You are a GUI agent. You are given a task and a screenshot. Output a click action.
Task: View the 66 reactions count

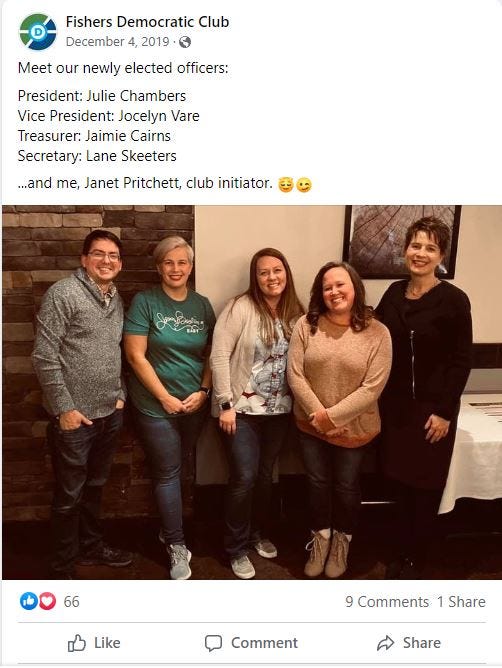pos(72,602)
